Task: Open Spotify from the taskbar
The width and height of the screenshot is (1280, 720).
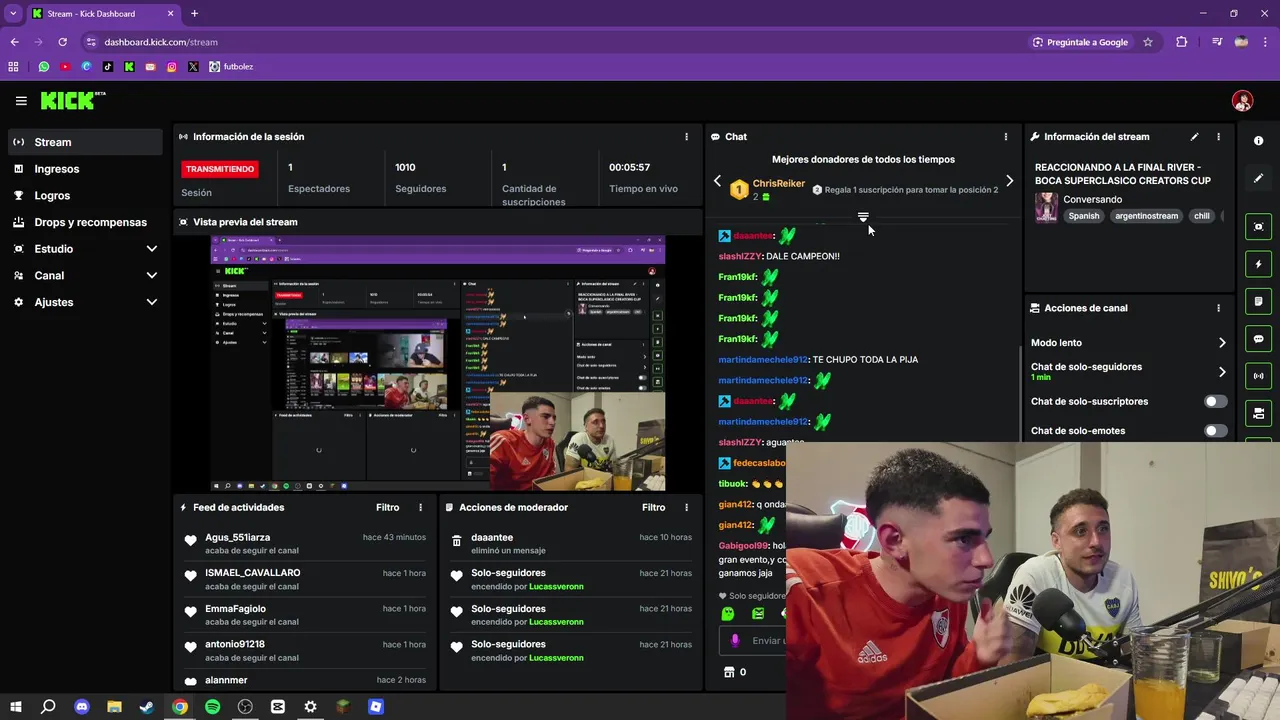Action: (x=212, y=707)
